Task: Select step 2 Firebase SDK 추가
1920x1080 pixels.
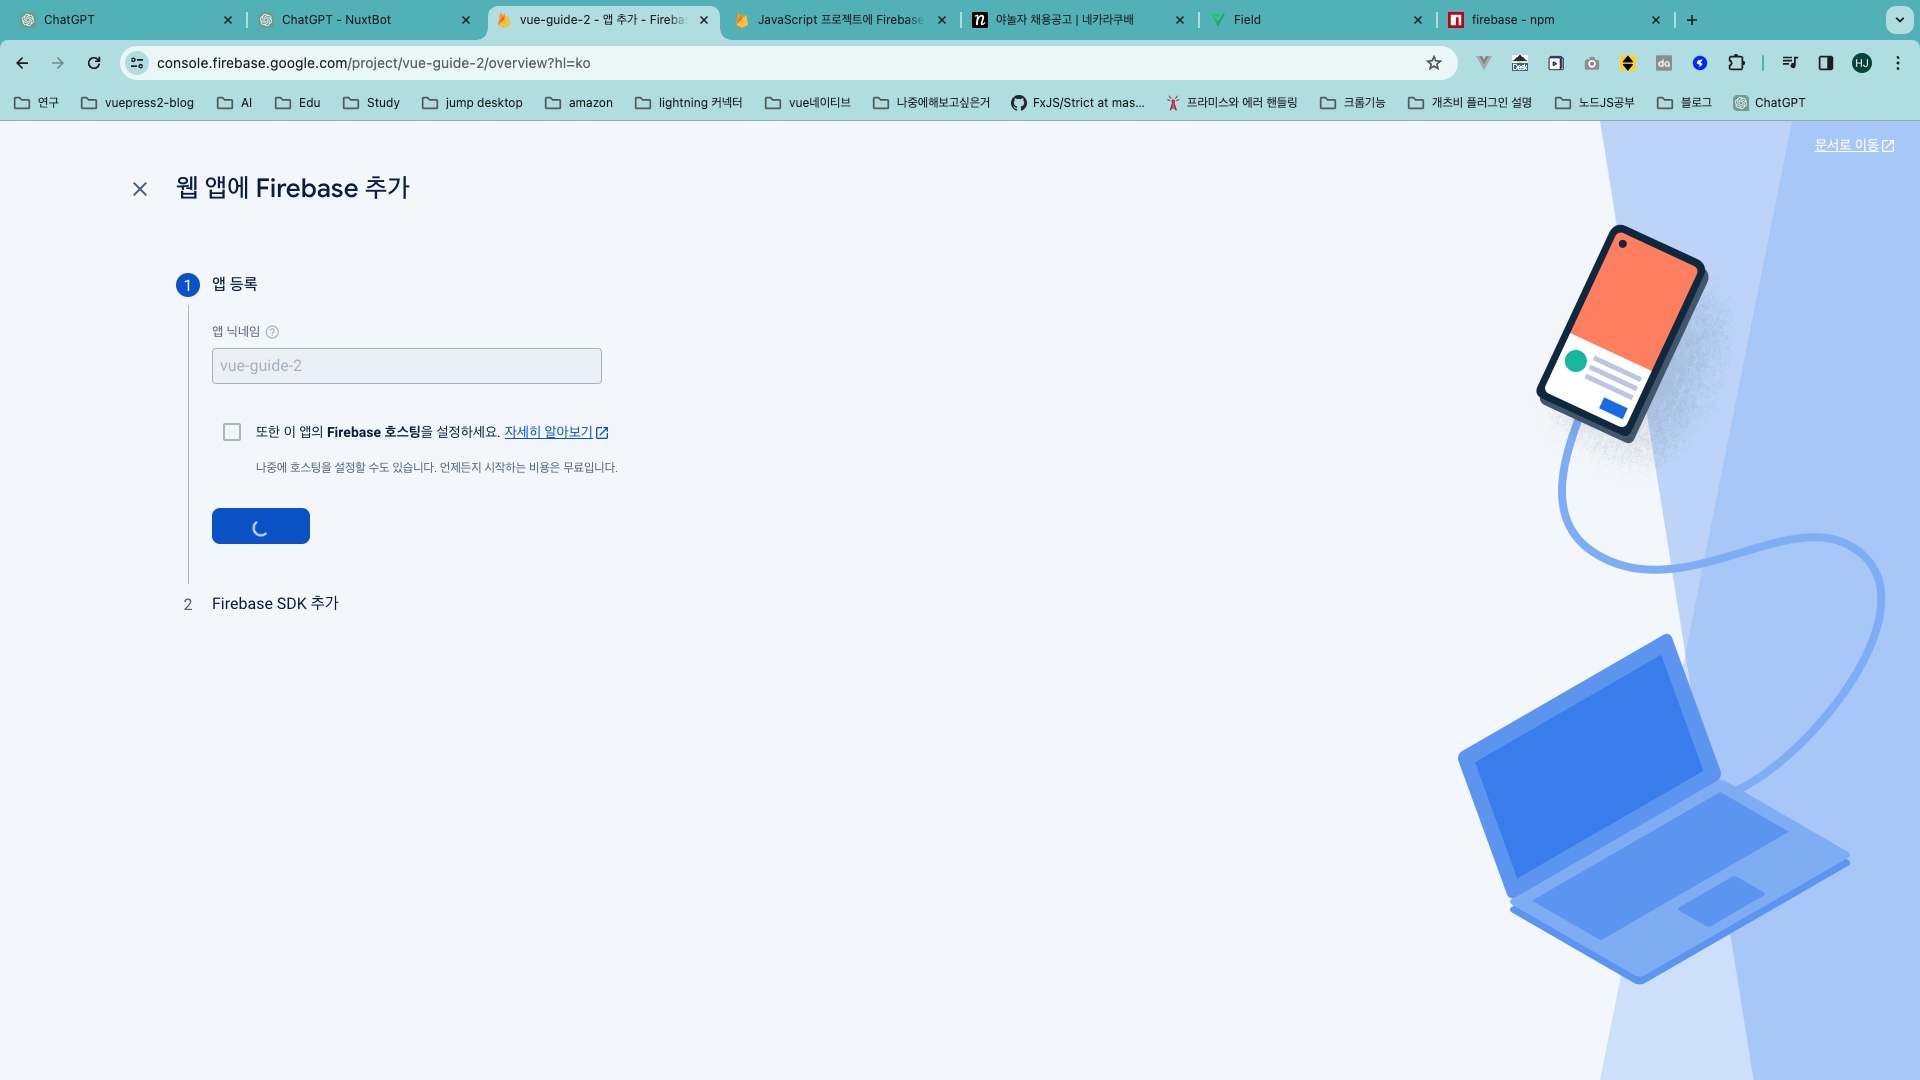Action: click(x=275, y=604)
